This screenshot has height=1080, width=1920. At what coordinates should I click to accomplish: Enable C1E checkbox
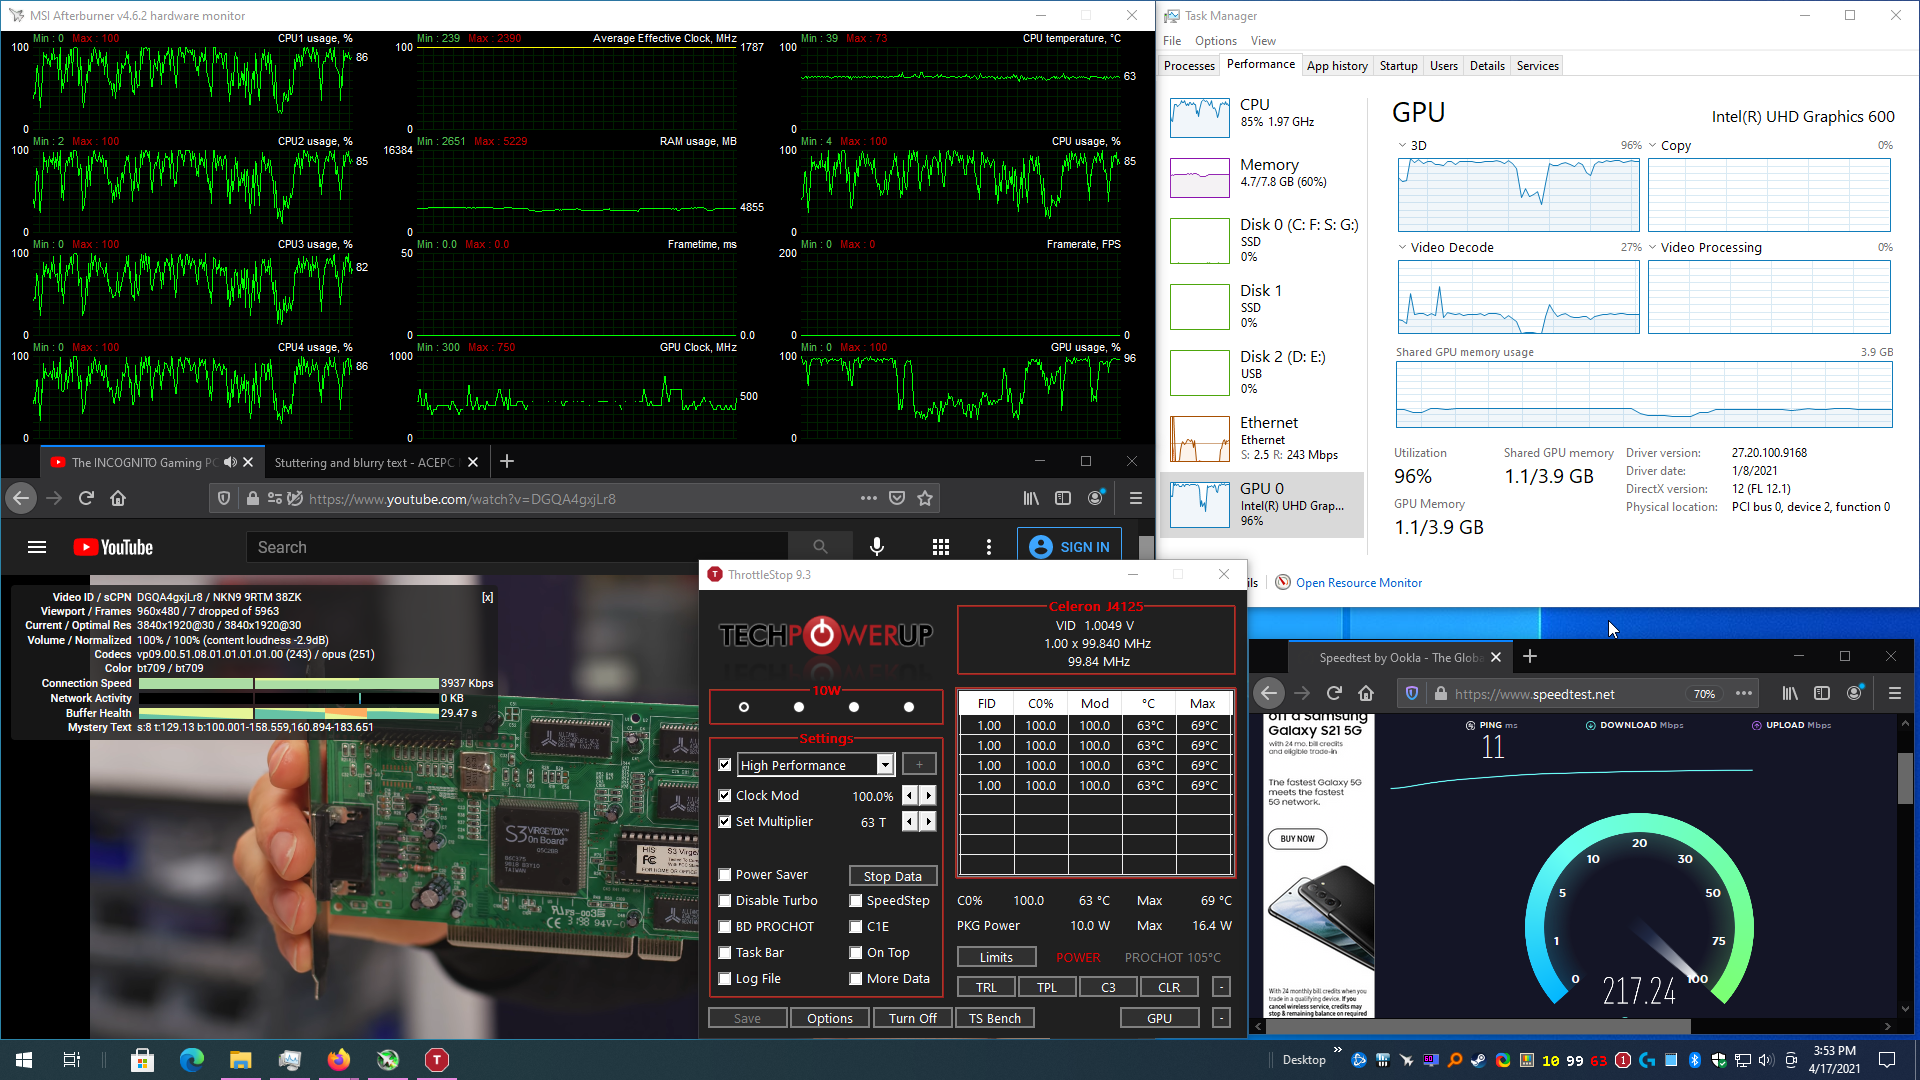[856, 927]
